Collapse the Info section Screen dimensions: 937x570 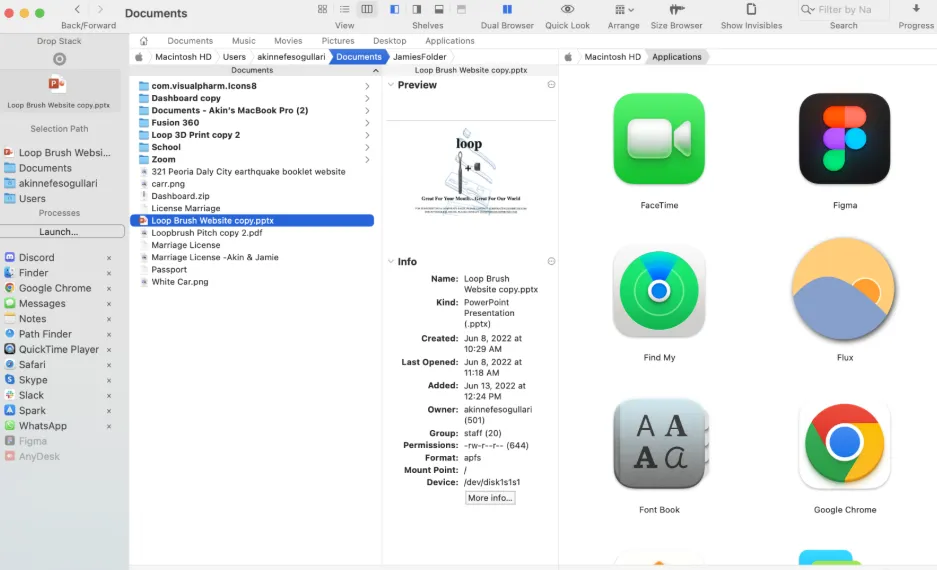[x=391, y=261]
